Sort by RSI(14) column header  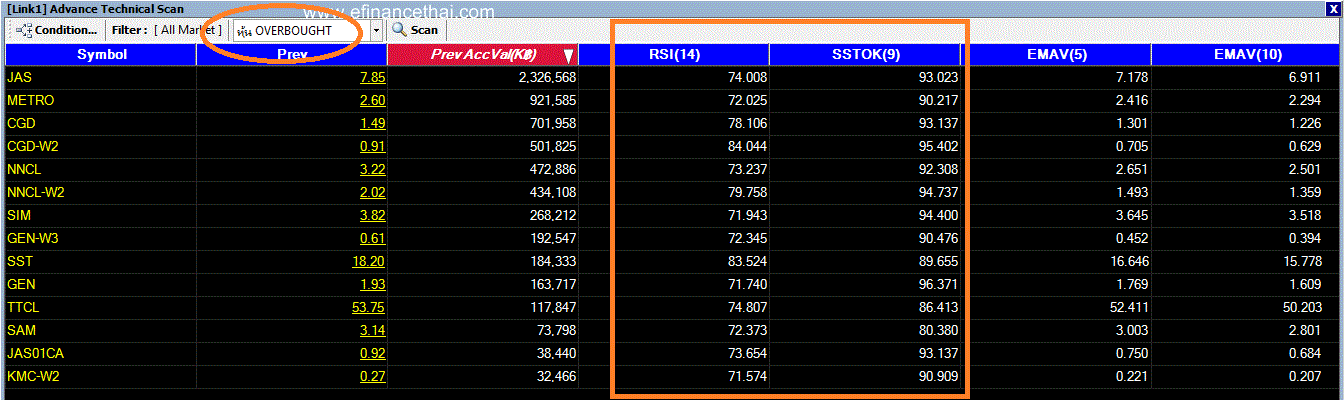674,54
